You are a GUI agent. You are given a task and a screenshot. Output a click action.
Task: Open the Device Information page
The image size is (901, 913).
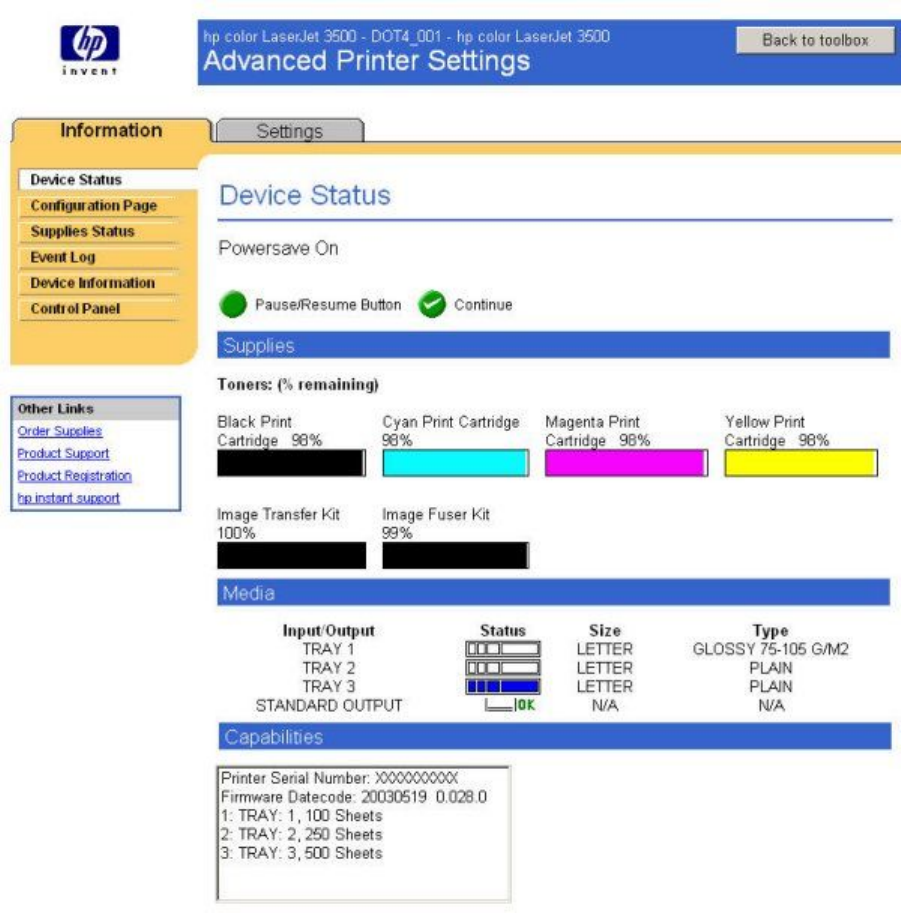click(93, 283)
